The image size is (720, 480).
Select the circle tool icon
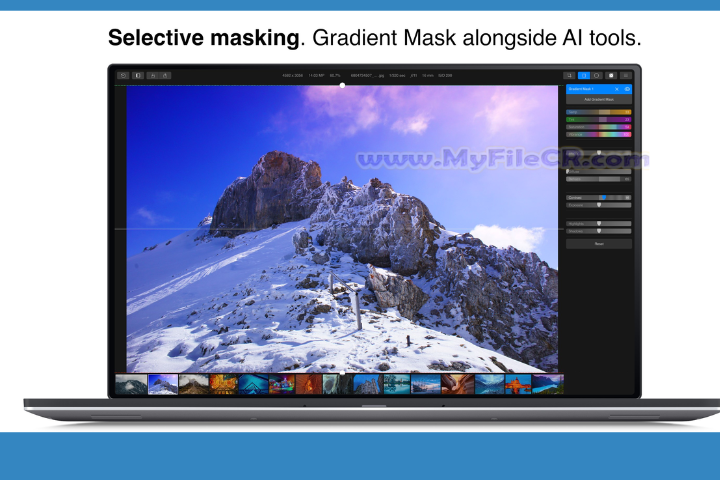[597, 75]
